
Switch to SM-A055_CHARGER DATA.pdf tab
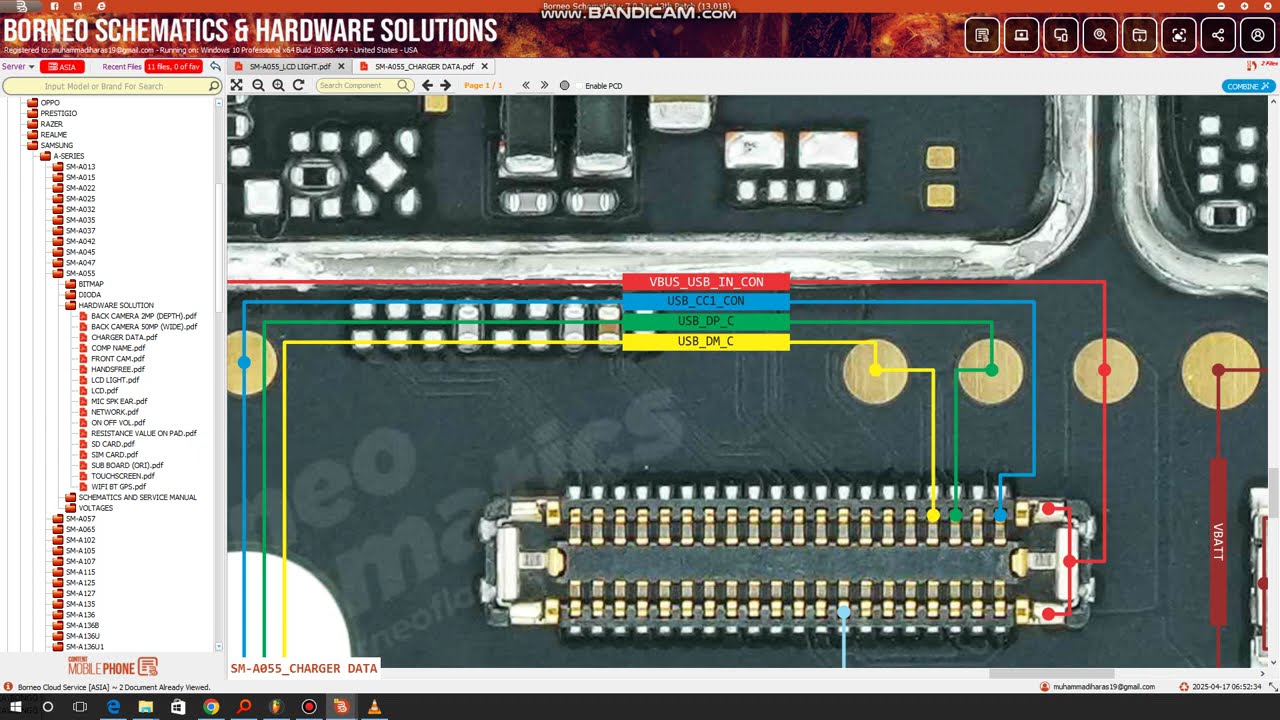(x=424, y=67)
